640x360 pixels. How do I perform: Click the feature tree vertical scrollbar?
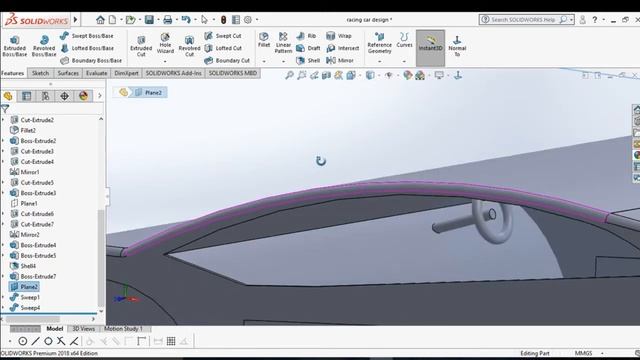[x=101, y=257]
